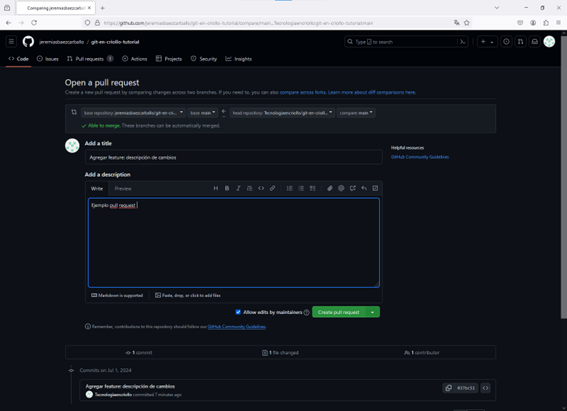This screenshot has width=567, height=411.
Task: Open the Insights repository tab
Action: 239,59
